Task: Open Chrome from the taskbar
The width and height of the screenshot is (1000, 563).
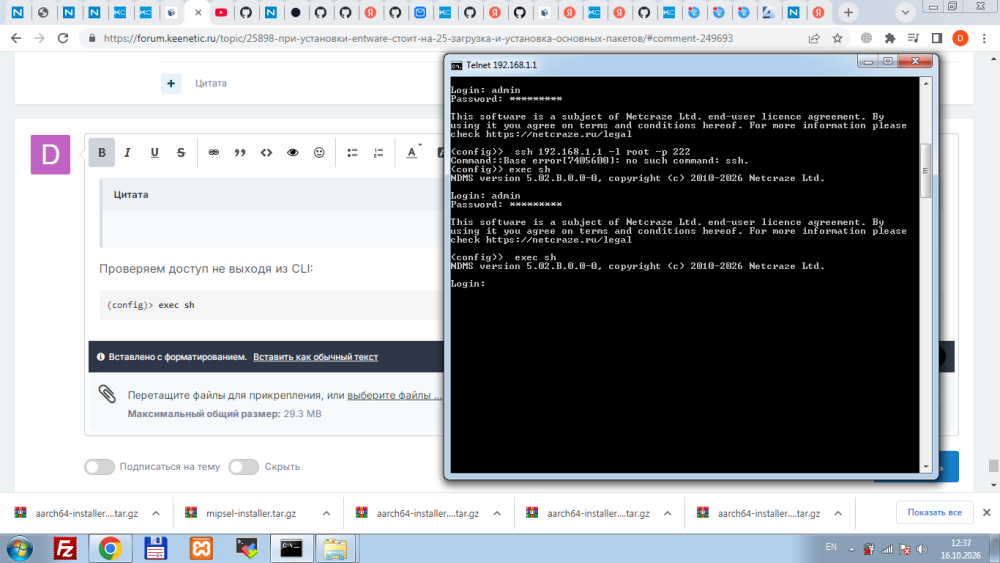Action: (x=110, y=548)
